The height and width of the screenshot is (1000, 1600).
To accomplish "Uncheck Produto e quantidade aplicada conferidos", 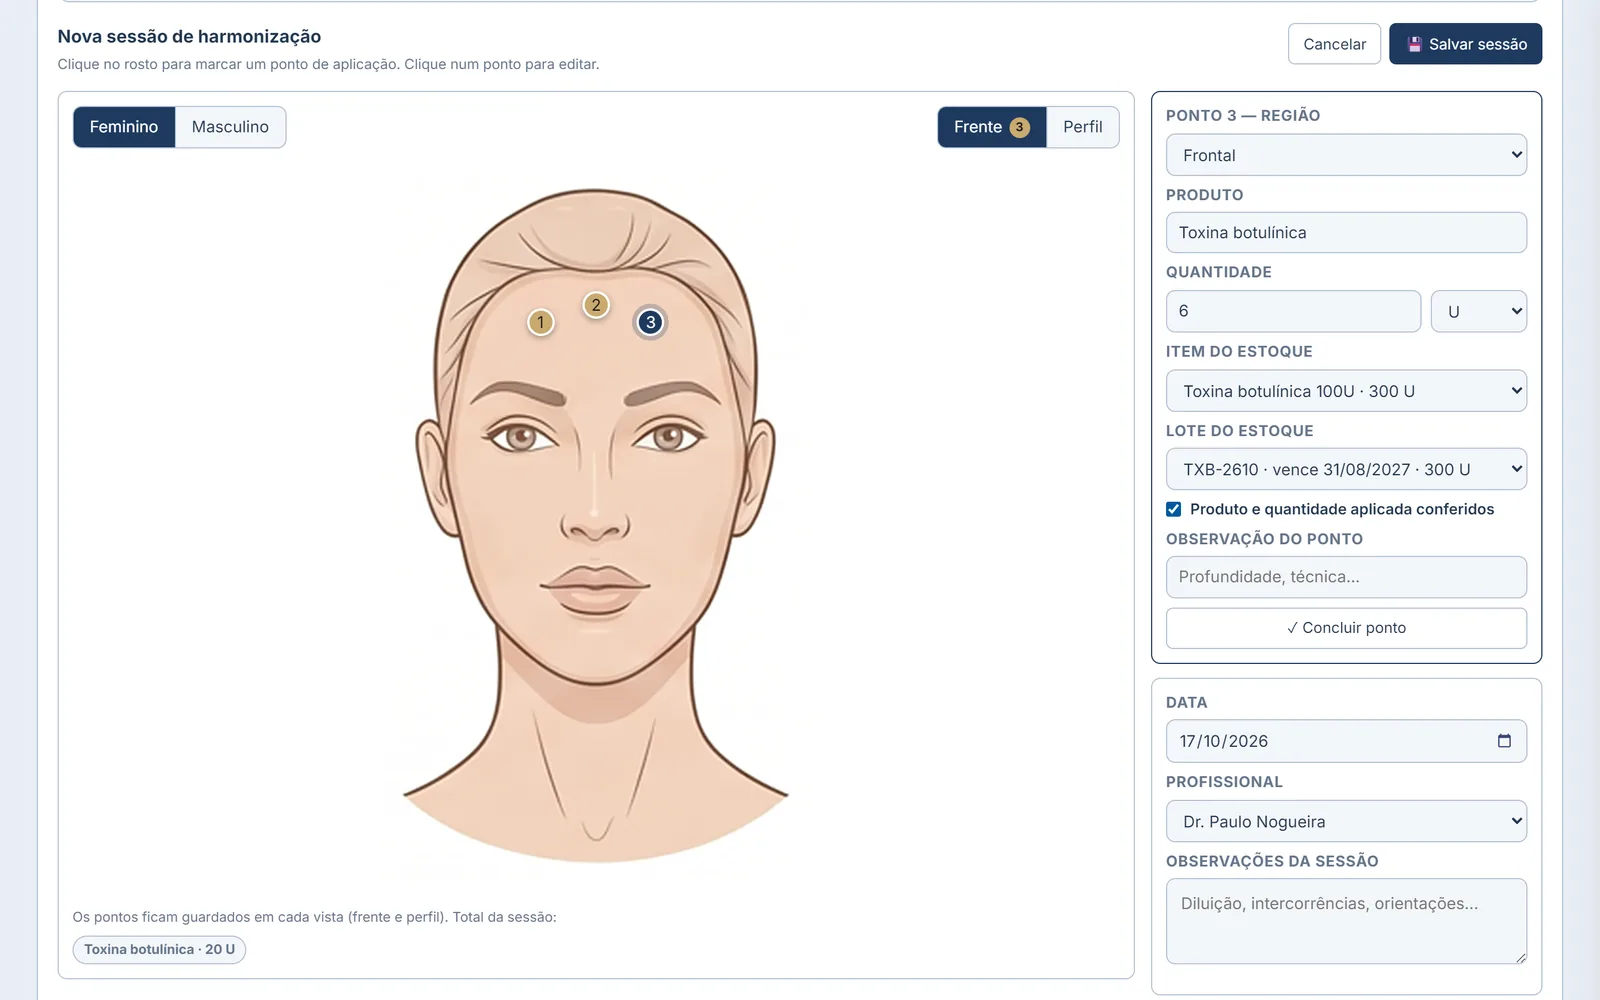I will pyautogui.click(x=1174, y=509).
